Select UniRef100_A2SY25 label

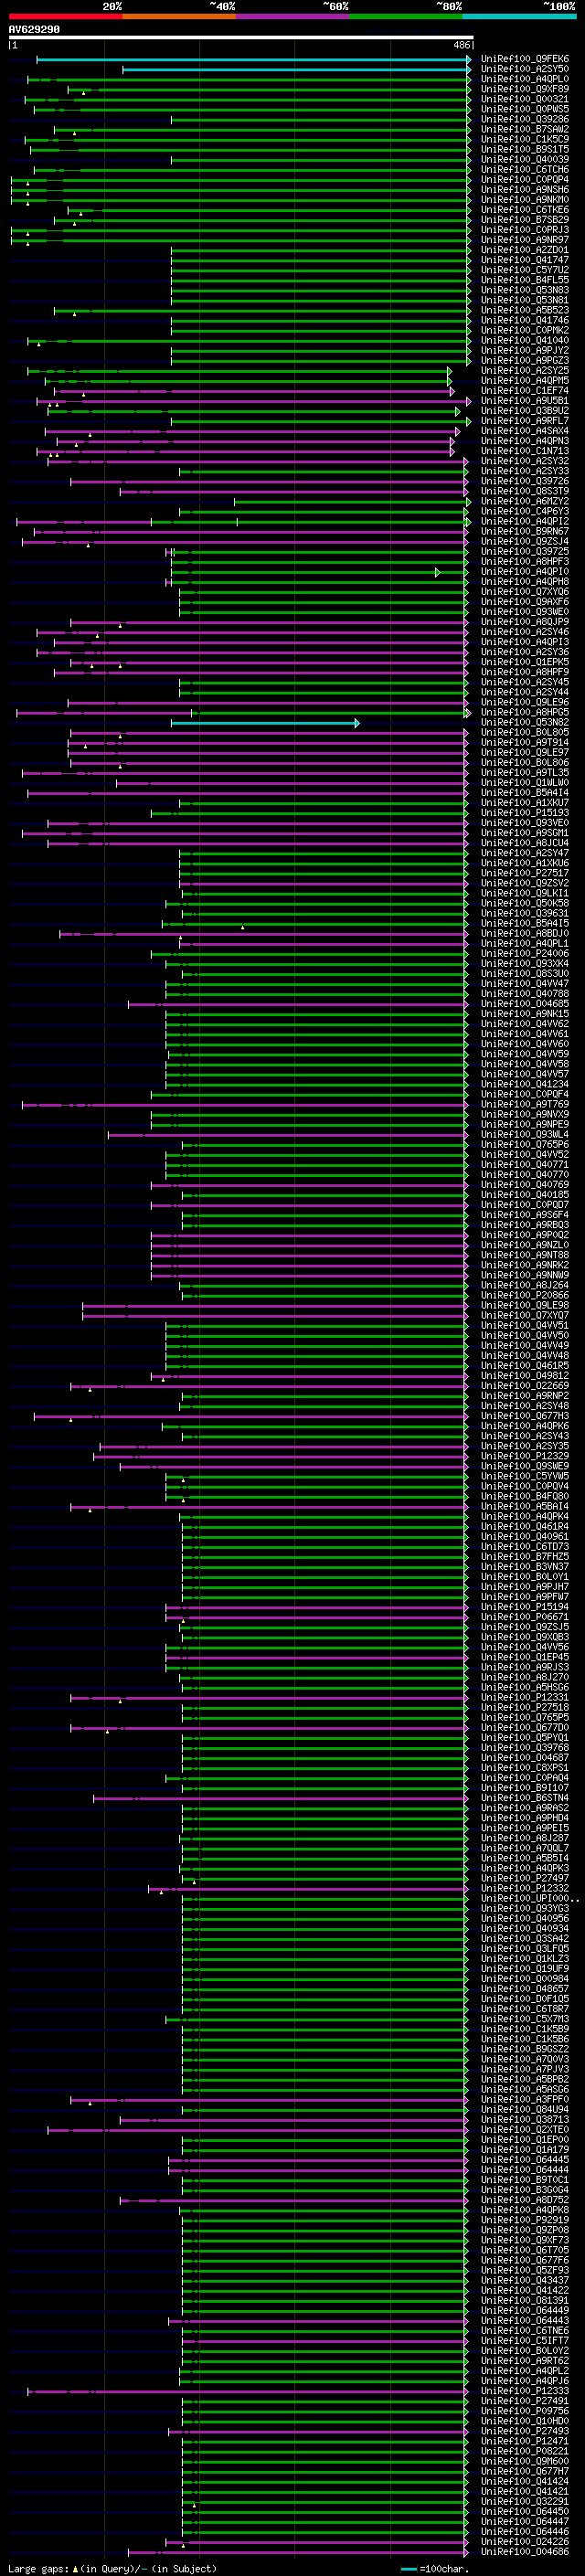point(525,370)
